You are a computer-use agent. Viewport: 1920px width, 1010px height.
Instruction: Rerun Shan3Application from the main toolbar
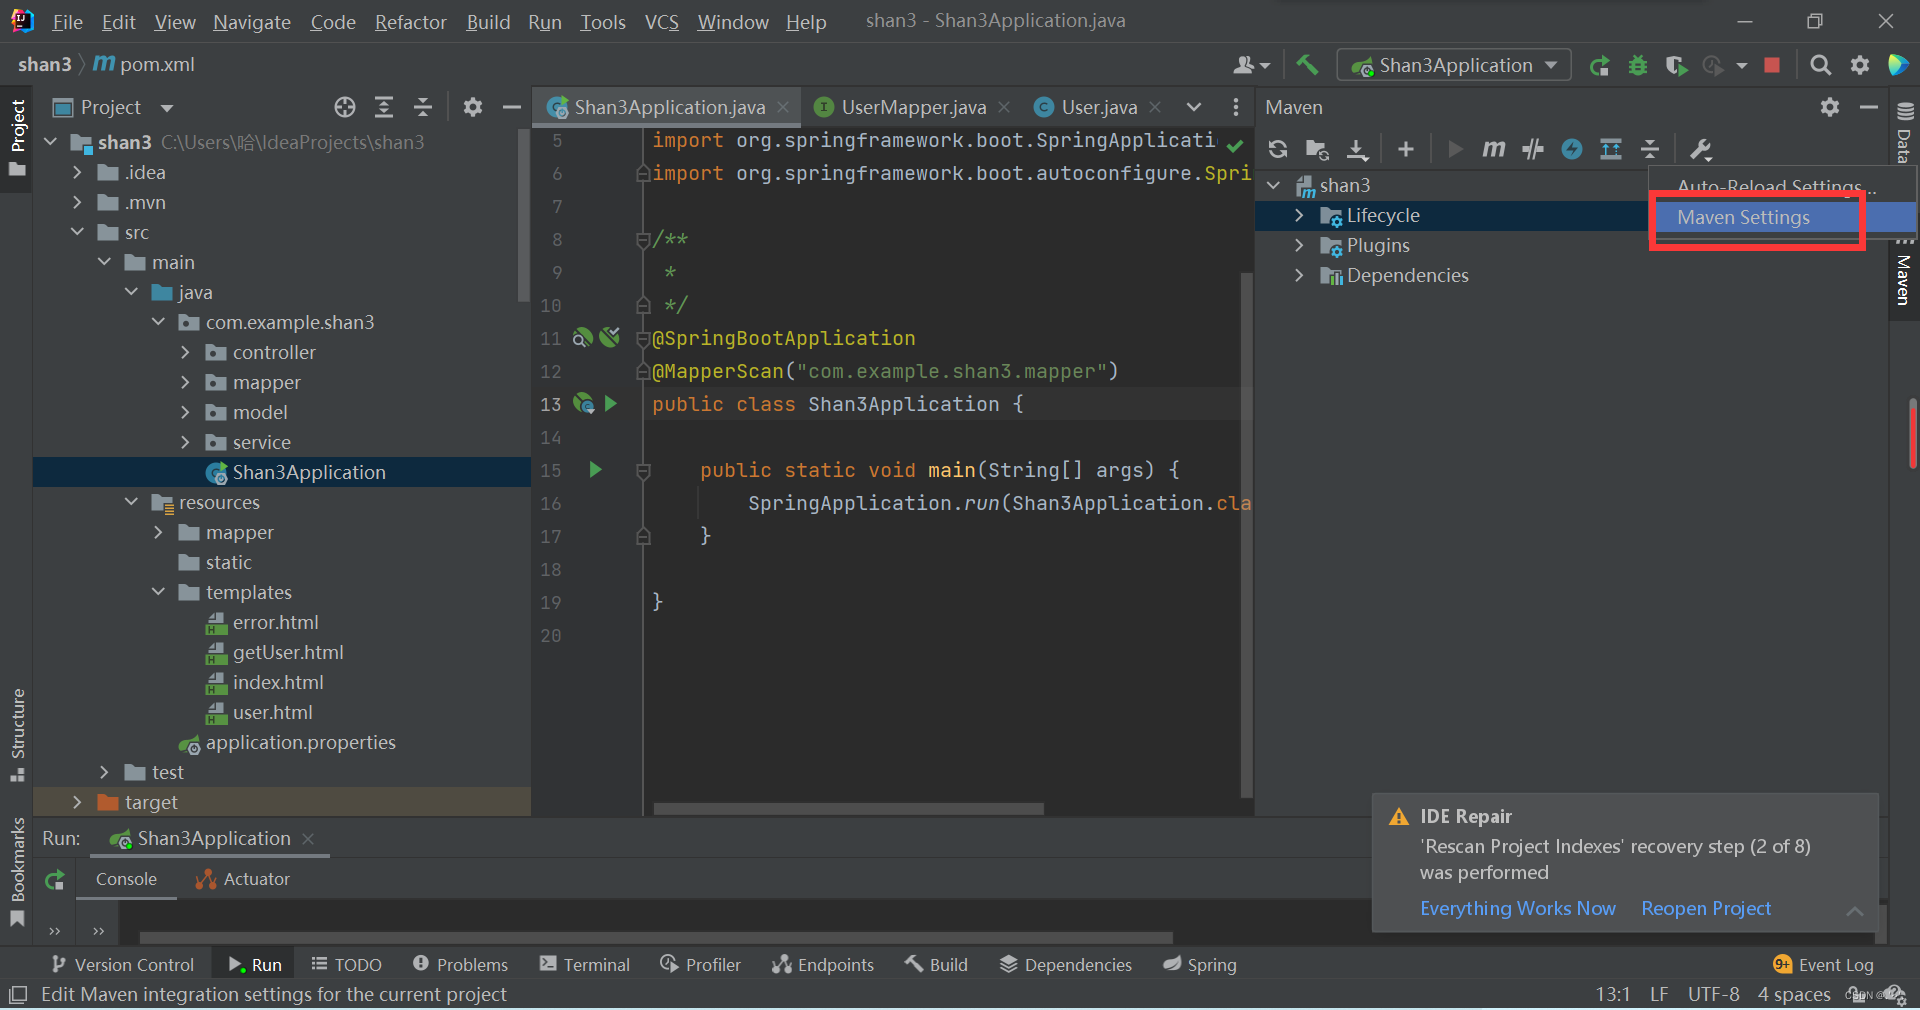1600,65
